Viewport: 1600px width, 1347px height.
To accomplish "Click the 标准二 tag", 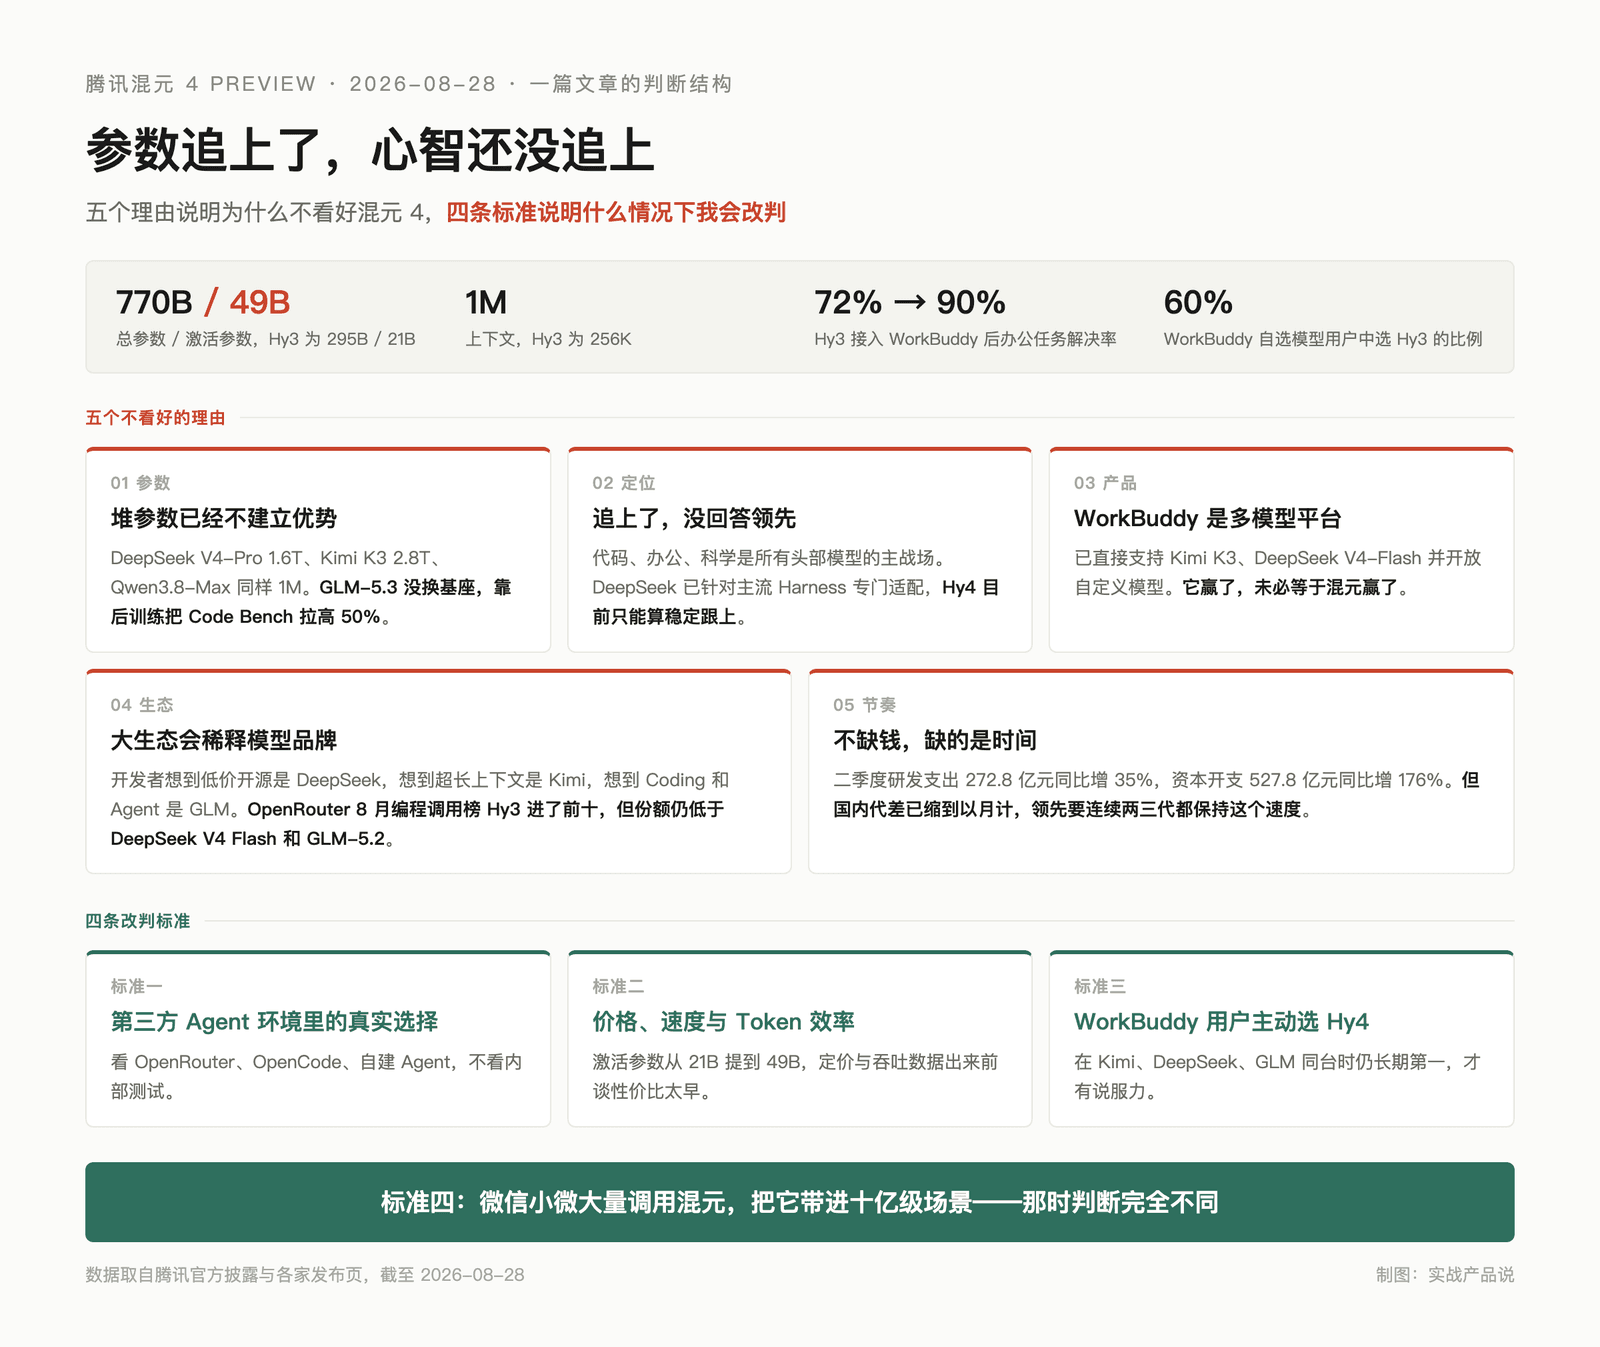I will [618, 986].
